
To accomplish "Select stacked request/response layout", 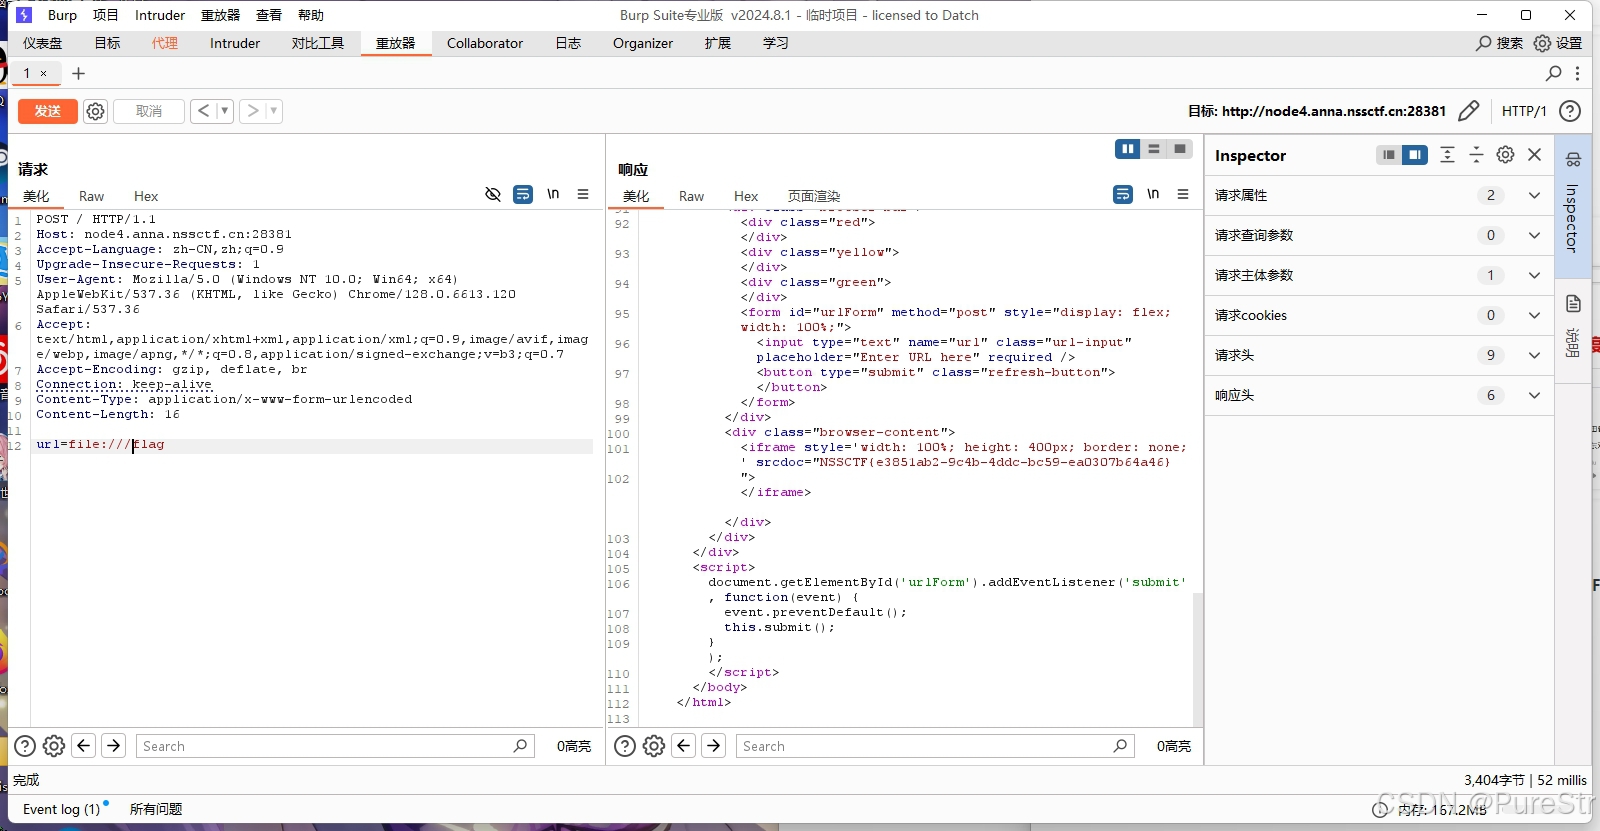I will pyautogui.click(x=1154, y=149).
